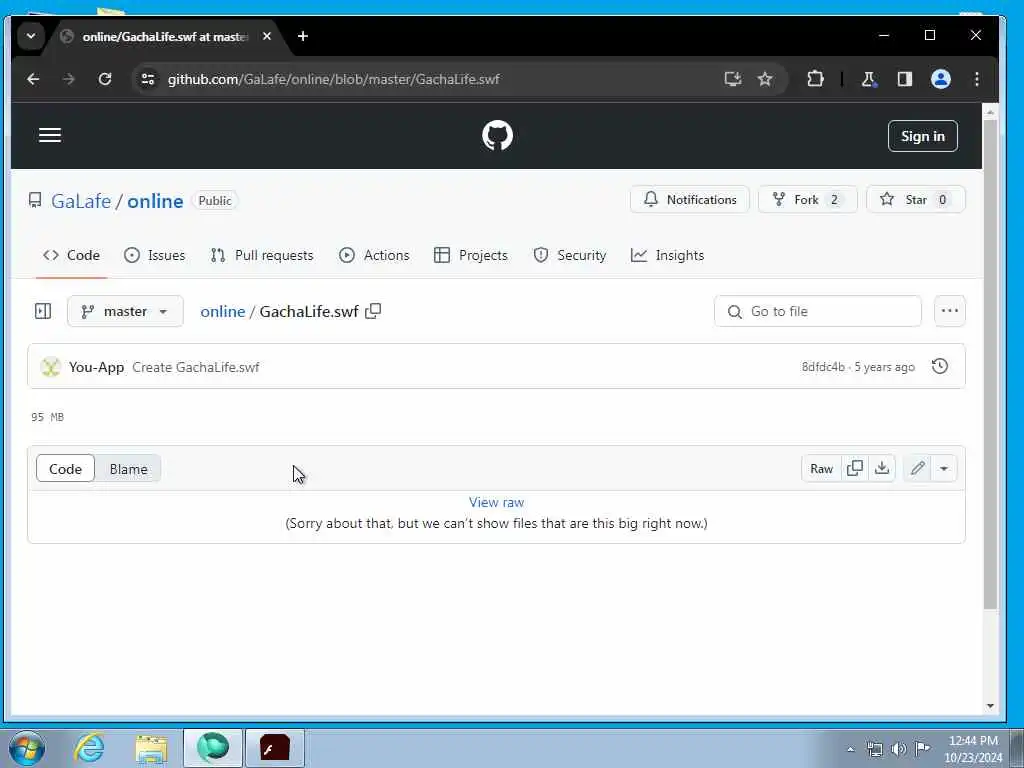Toggle the browser side panel
Viewport: 1024px width, 768px height.
(x=904, y=79)
